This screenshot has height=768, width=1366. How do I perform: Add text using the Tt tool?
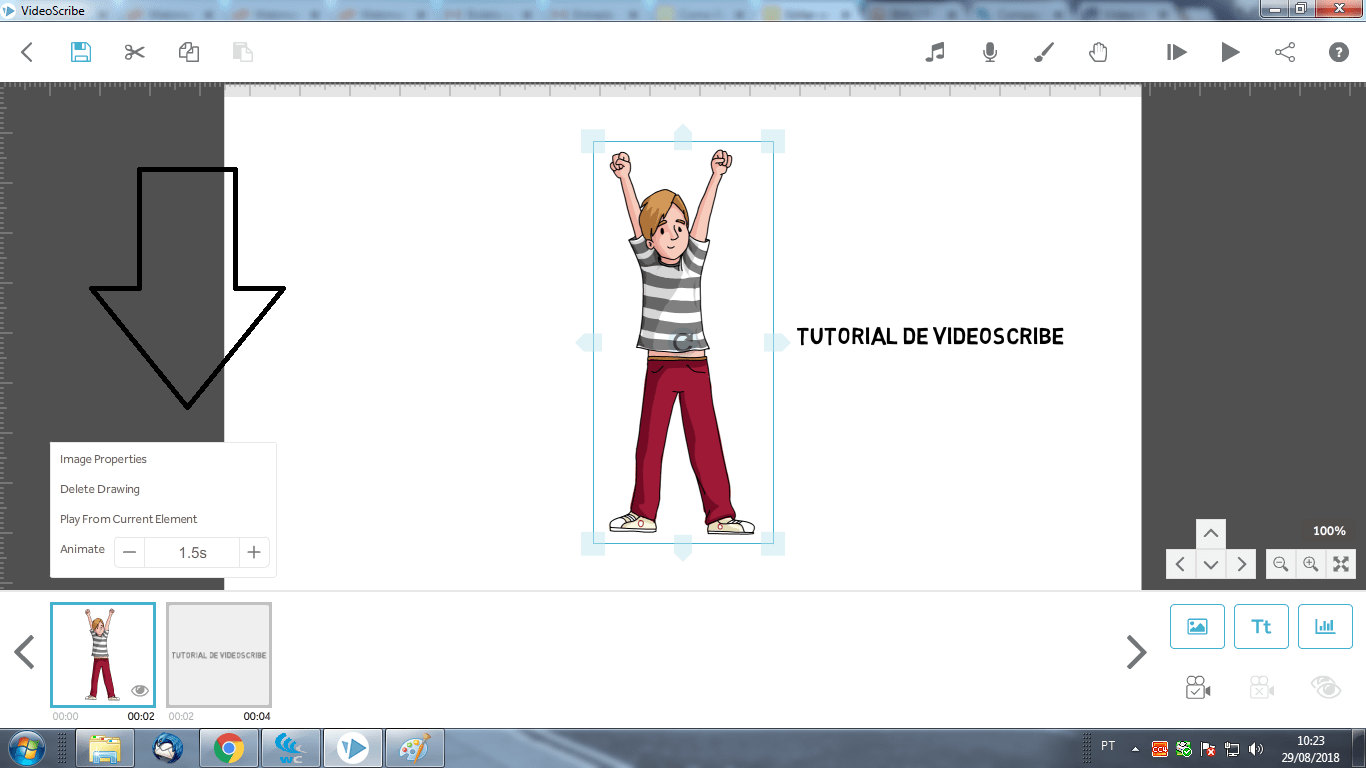tap(1261, 626)
